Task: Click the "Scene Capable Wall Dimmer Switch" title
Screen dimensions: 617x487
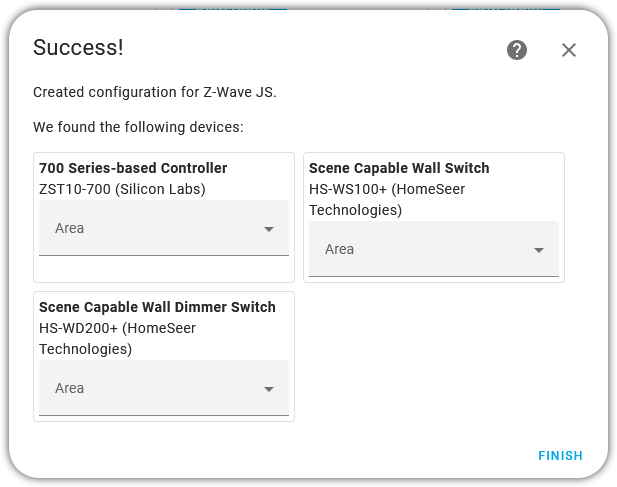Action: [157, 307]
